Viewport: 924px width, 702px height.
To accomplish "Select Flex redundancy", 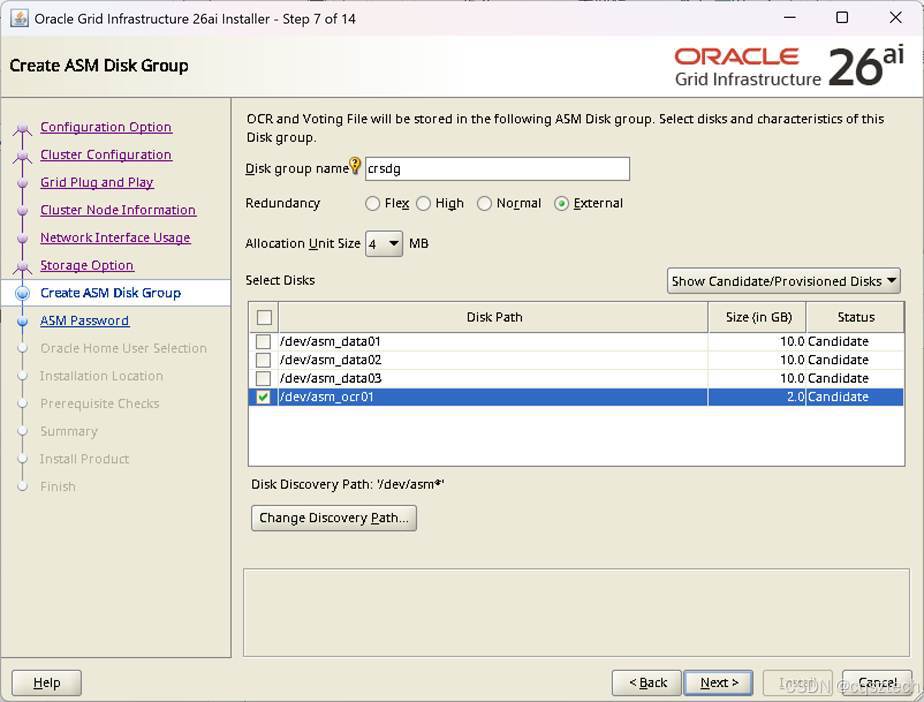I will 372,203.
